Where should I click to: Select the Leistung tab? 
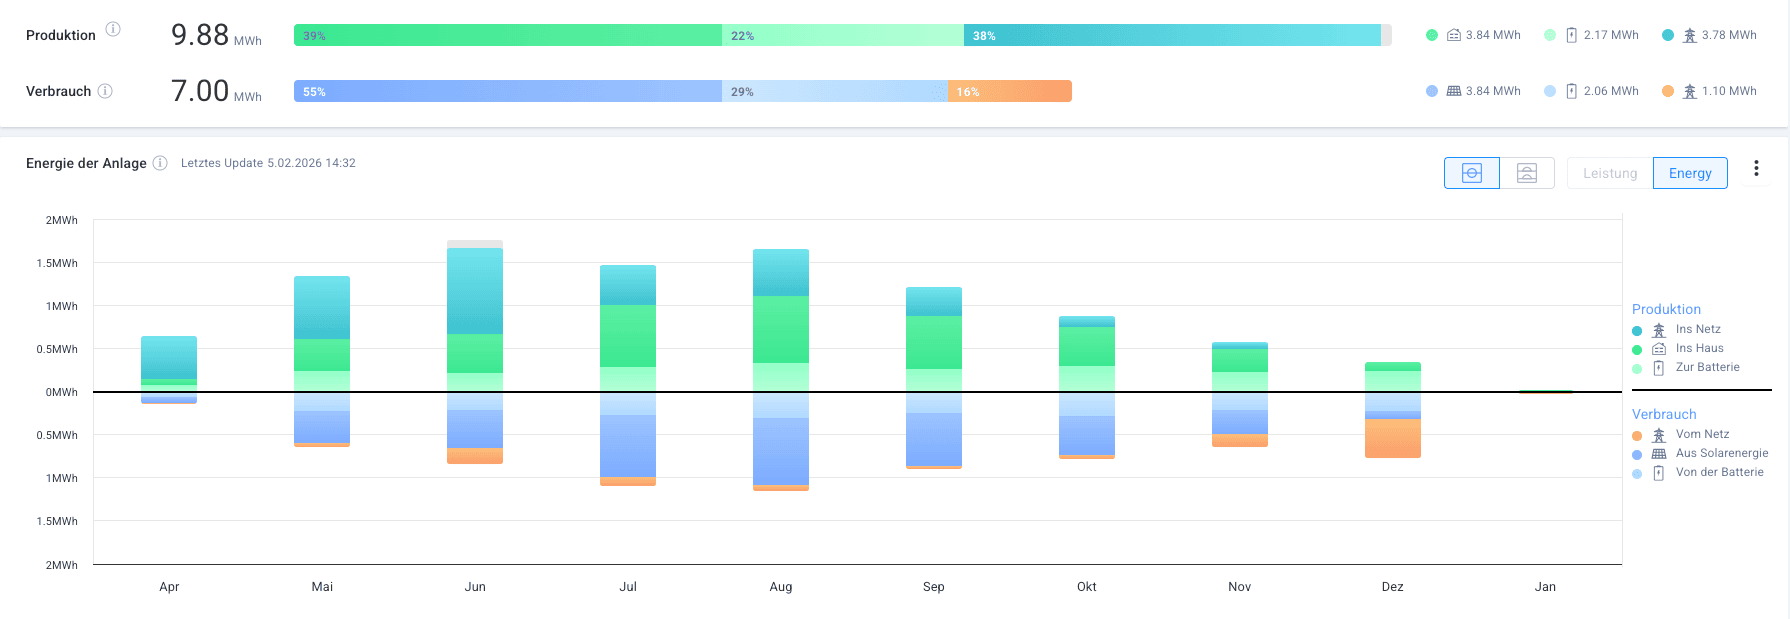pyautogui.click(x=1610, y=173)
